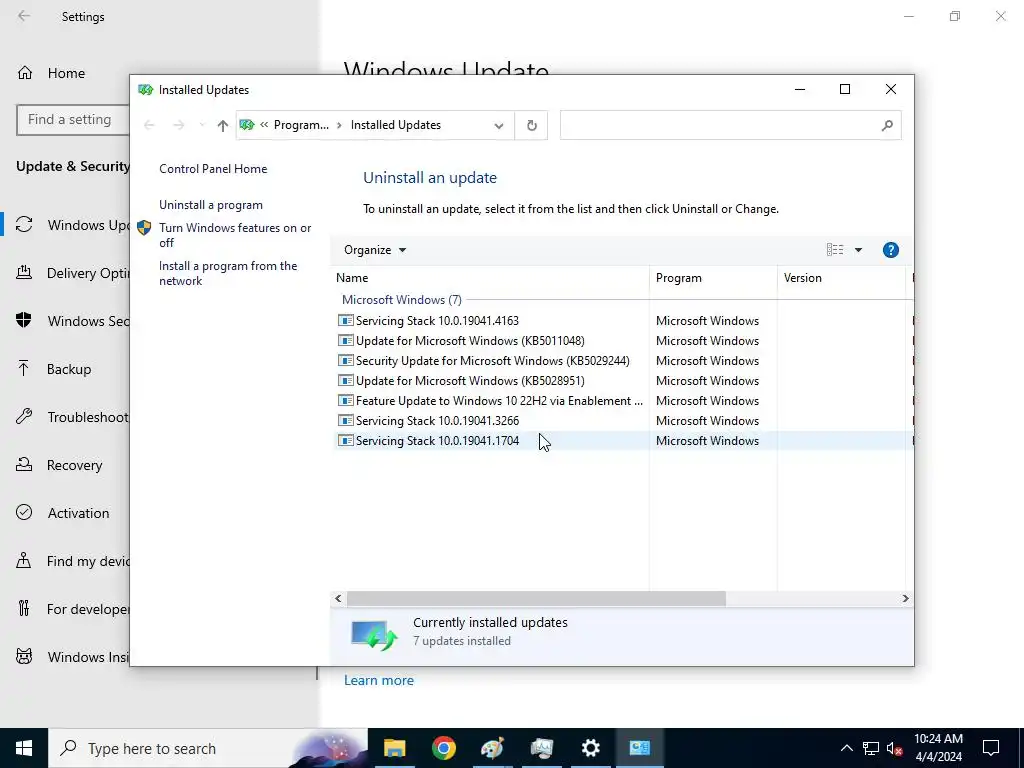Click the installed updates icon in details pane
The width and height of the screenshot is (1024, 768).
374,635
